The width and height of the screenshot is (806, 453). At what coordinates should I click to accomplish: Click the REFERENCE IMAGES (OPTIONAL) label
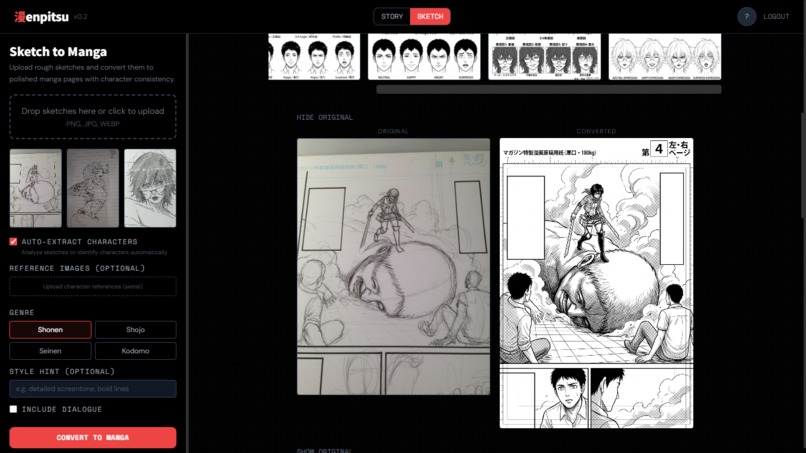tap(77, 268)
